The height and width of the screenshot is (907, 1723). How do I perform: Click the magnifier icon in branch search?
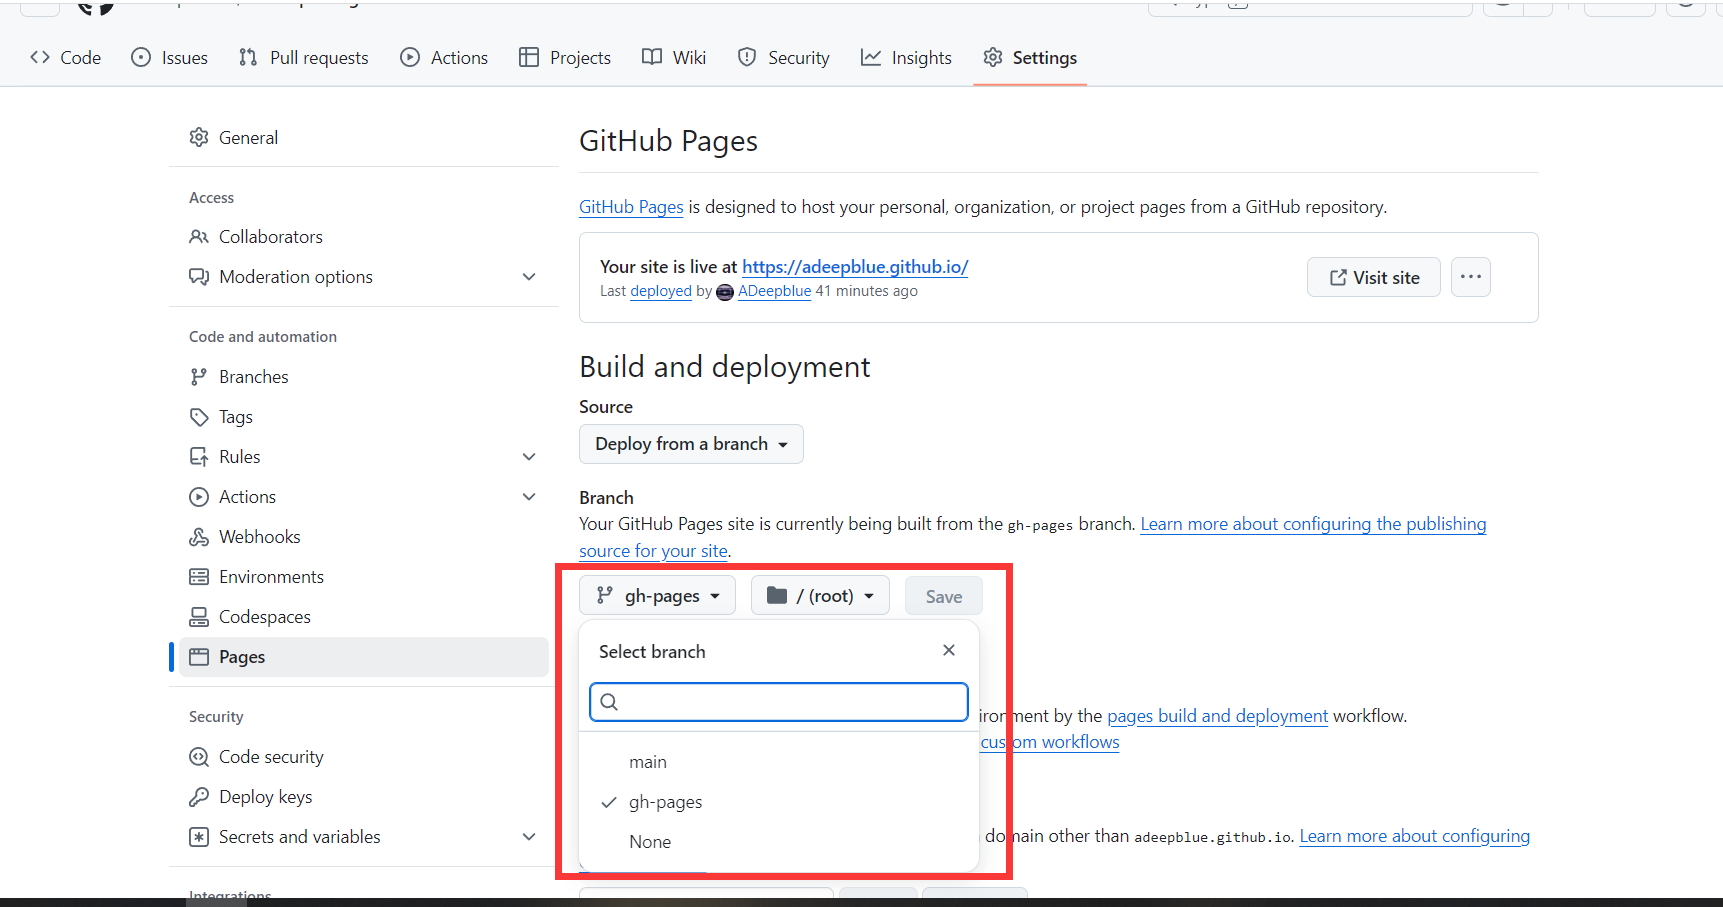coord(609,702)
